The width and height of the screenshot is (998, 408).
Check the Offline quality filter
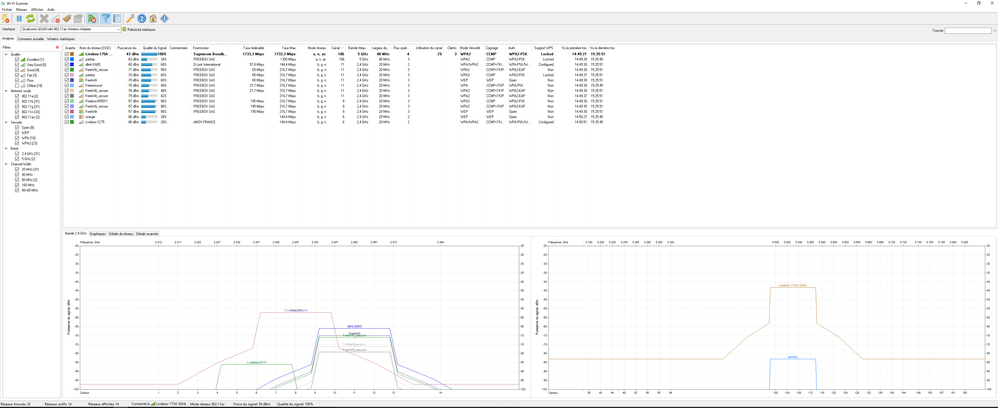click(x=17, y=85)
